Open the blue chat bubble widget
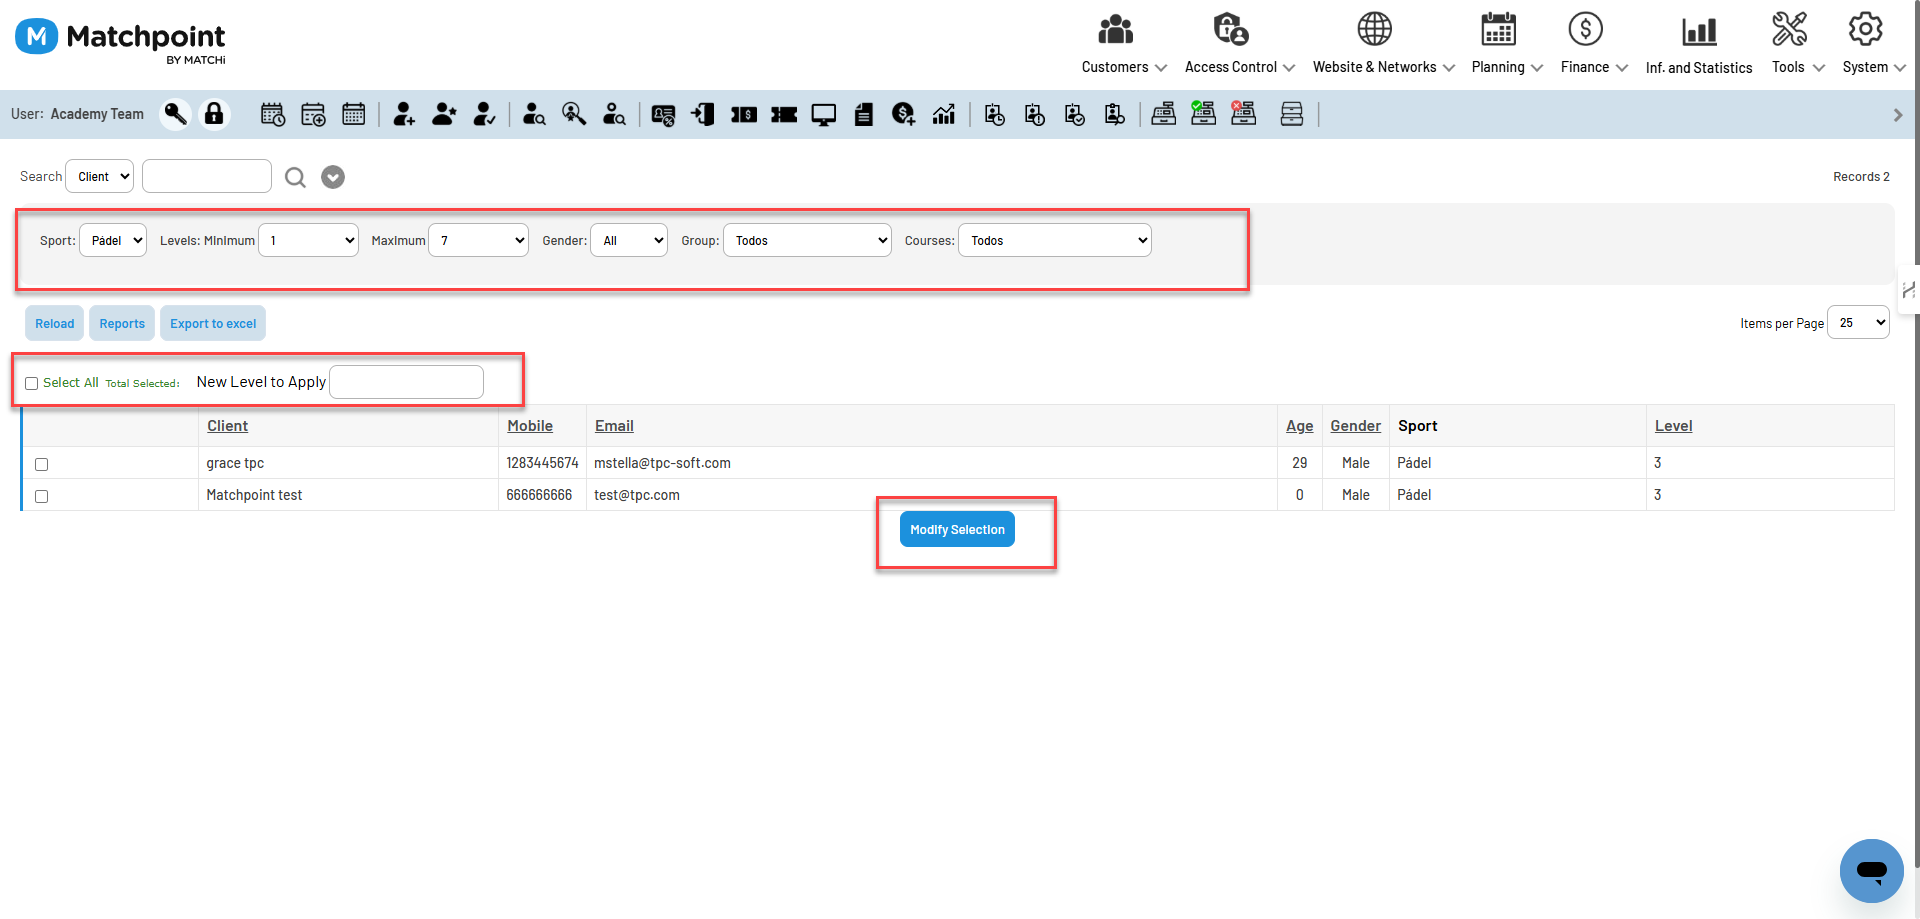This screenshot has height=919, width=1920. tap(1871, 870)
